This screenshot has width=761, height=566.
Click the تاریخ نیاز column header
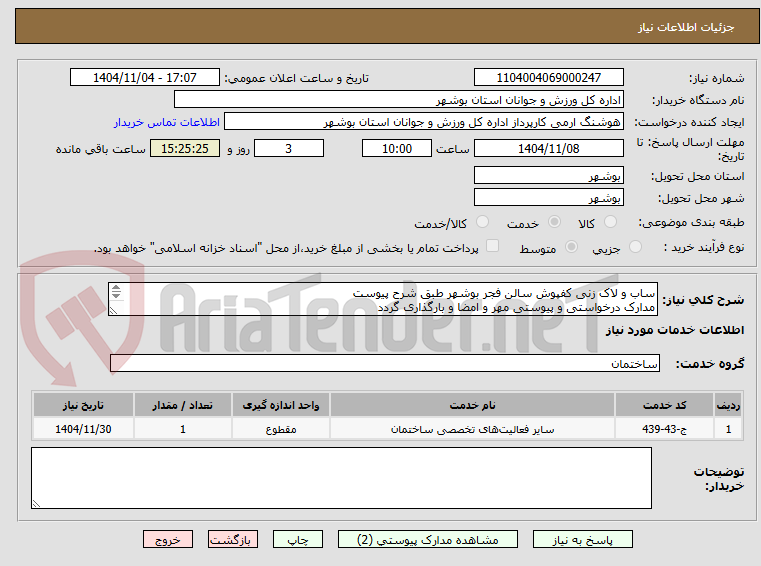83,405
